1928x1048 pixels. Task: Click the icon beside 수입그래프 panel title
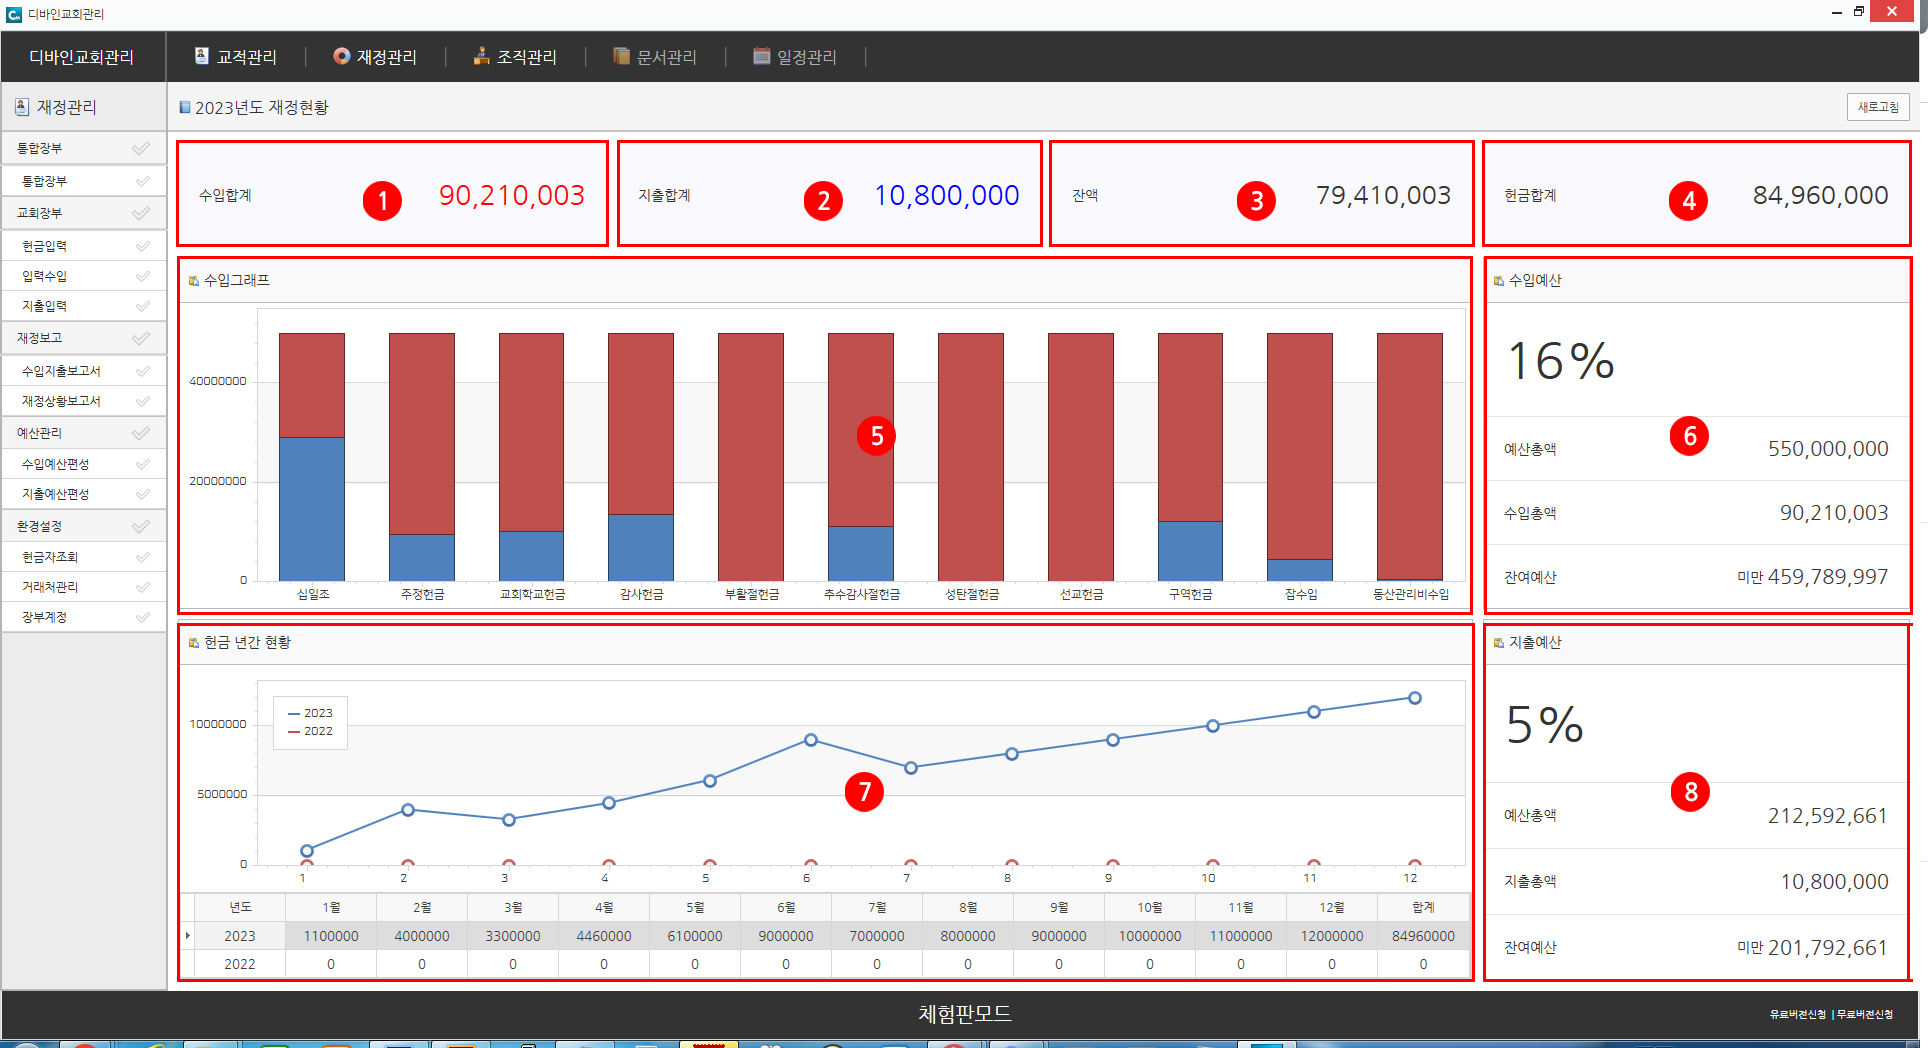pyautogui.click(x=194, y=281)
